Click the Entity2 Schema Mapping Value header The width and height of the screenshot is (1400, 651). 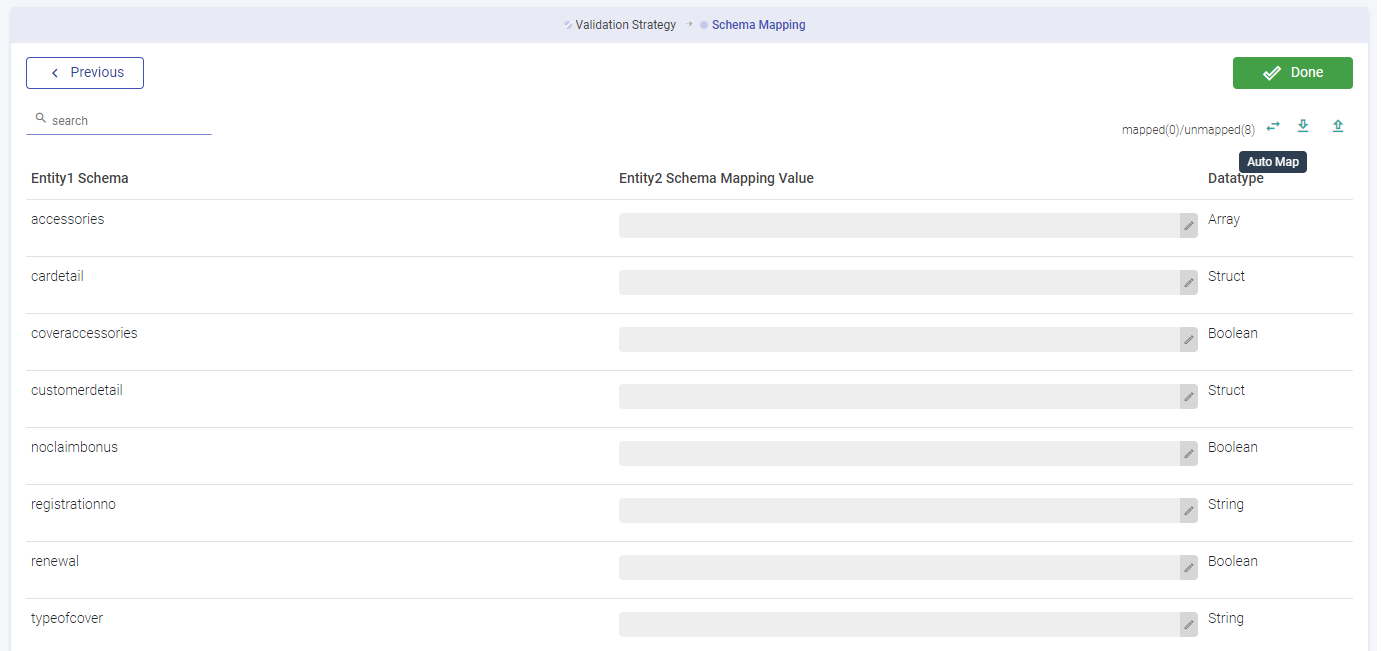[716, 179]
